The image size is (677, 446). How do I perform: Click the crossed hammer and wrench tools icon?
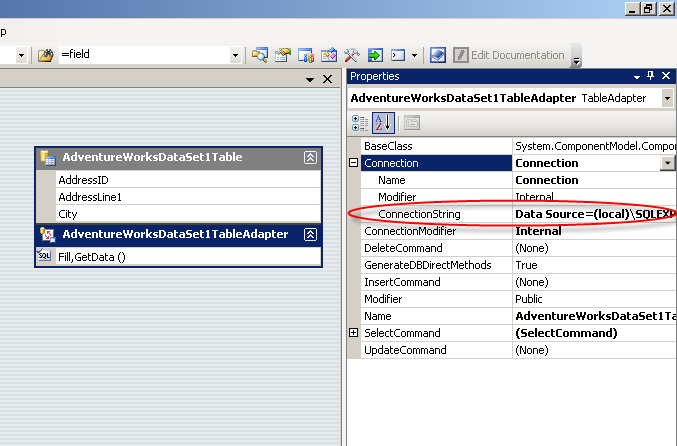pyautogui.click(x=351, y=55)
